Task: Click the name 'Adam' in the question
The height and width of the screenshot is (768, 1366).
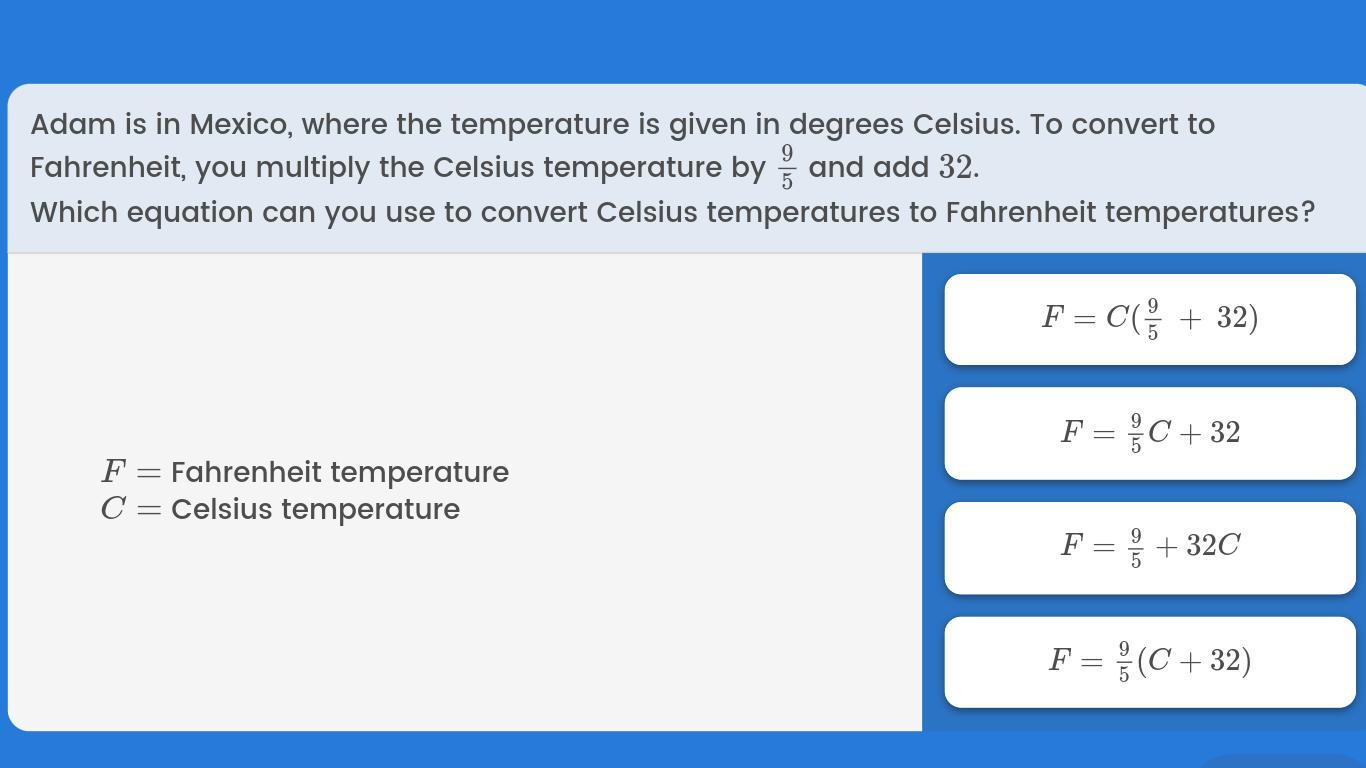Action: click(73, 125)
